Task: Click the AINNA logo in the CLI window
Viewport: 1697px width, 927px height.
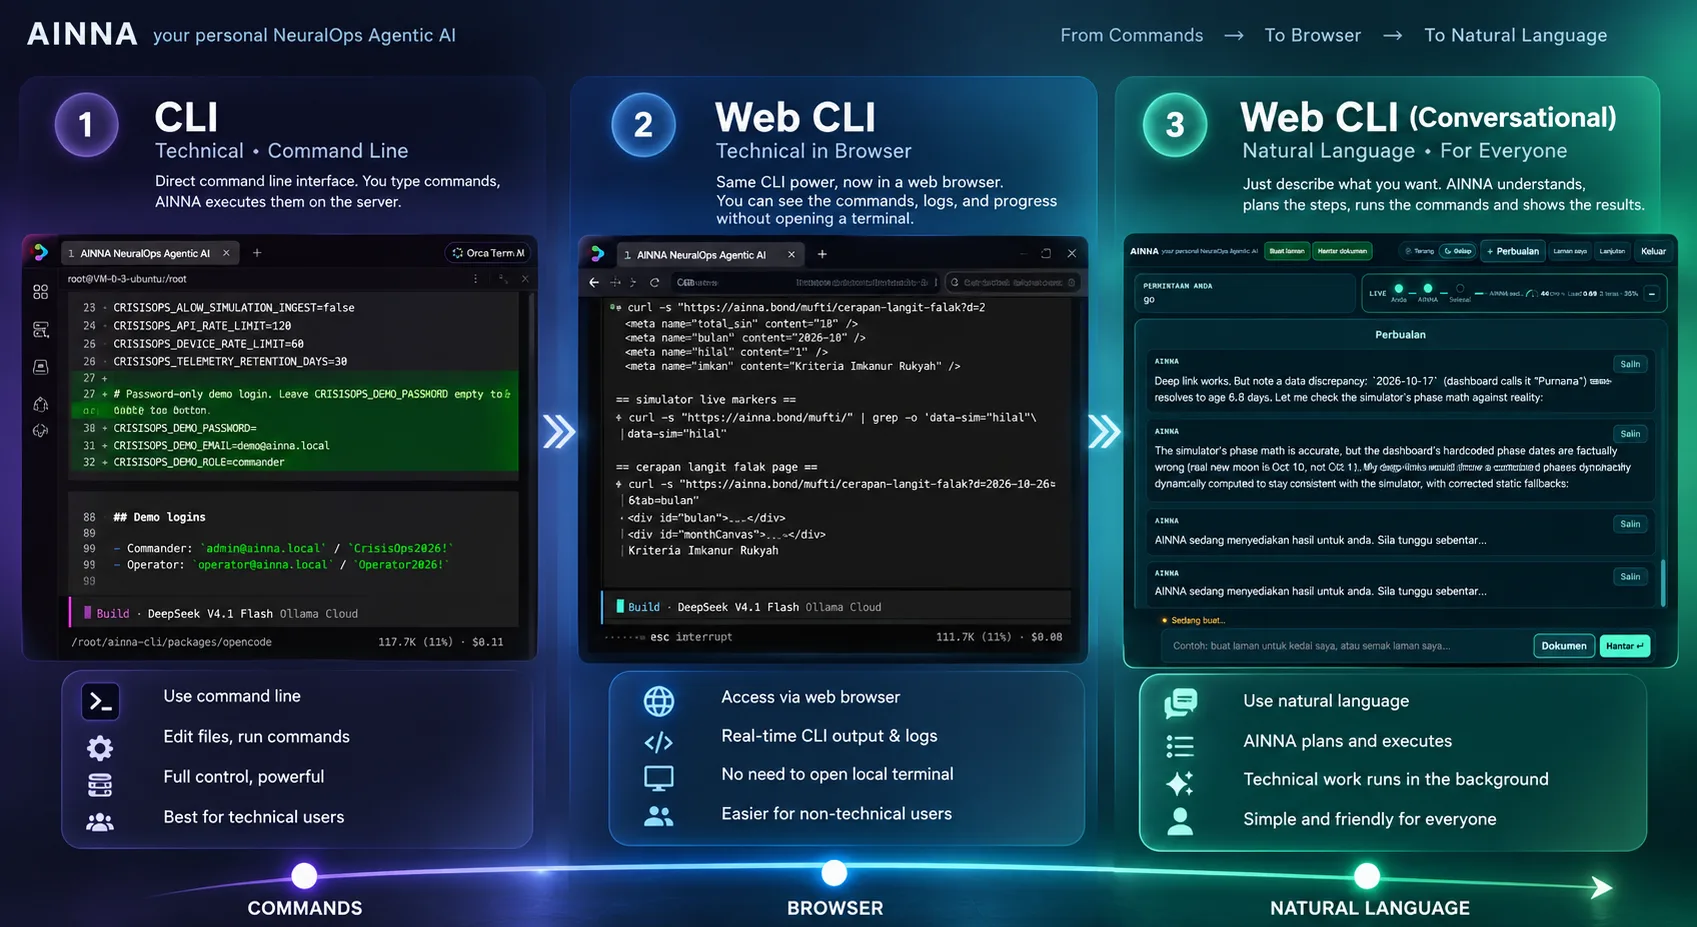Action: click(x=40, y=253)
